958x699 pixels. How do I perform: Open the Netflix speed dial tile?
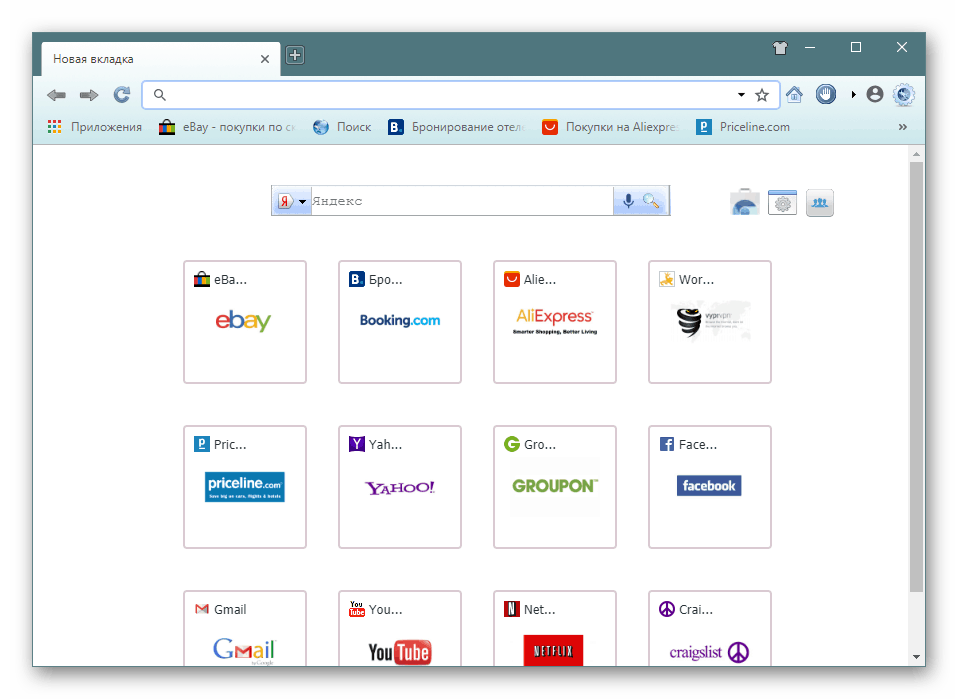click(x=555, y=629)
